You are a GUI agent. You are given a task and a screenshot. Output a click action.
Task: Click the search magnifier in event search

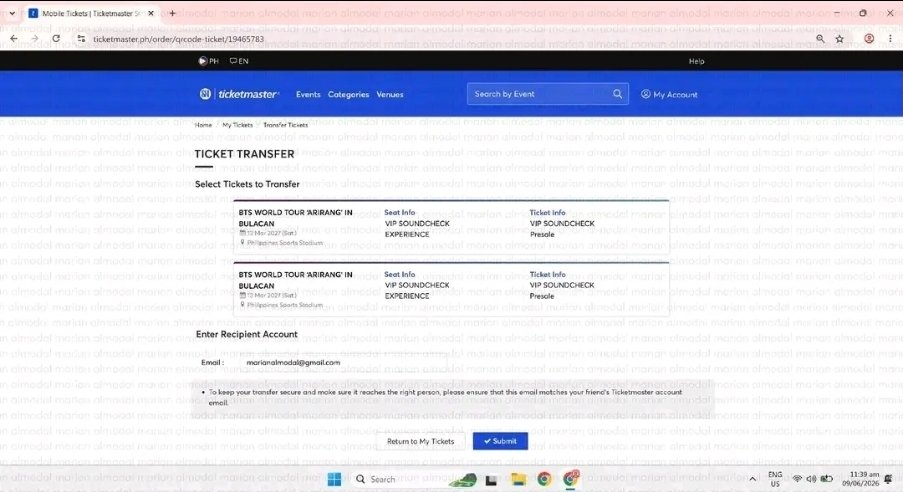click(x=617, y=93)
